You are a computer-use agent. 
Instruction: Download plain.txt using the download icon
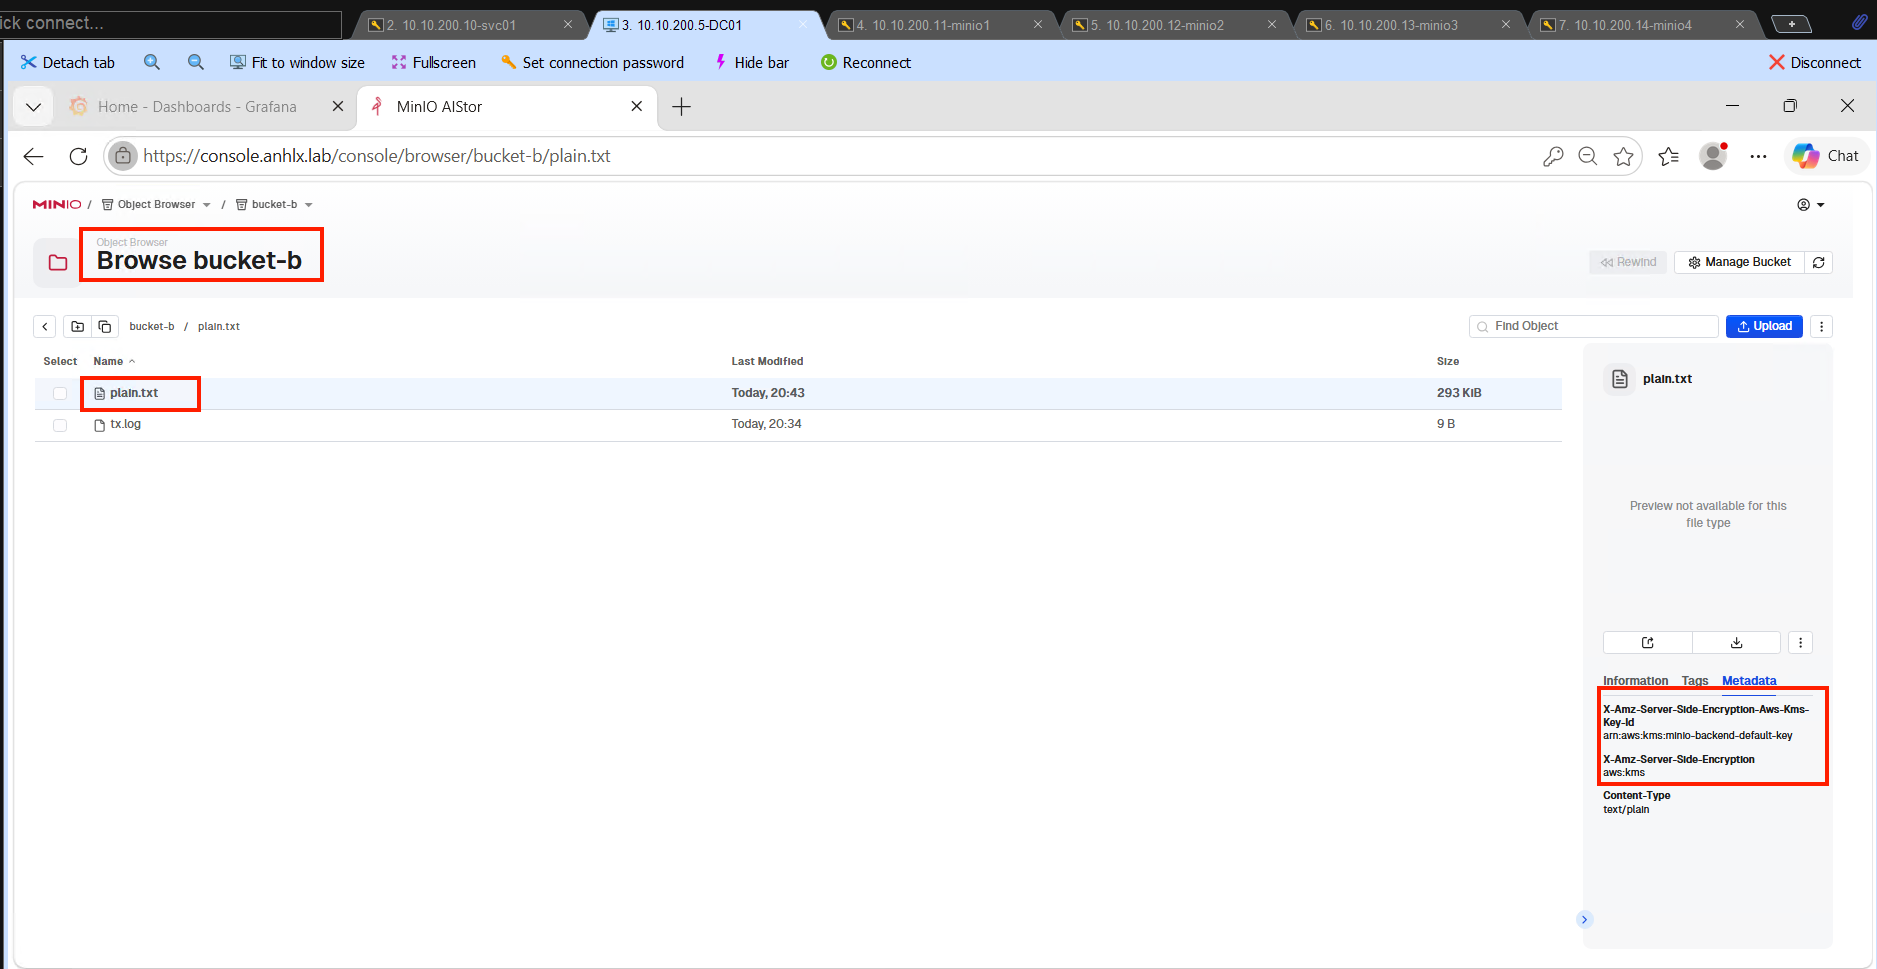coord(1737,643)
